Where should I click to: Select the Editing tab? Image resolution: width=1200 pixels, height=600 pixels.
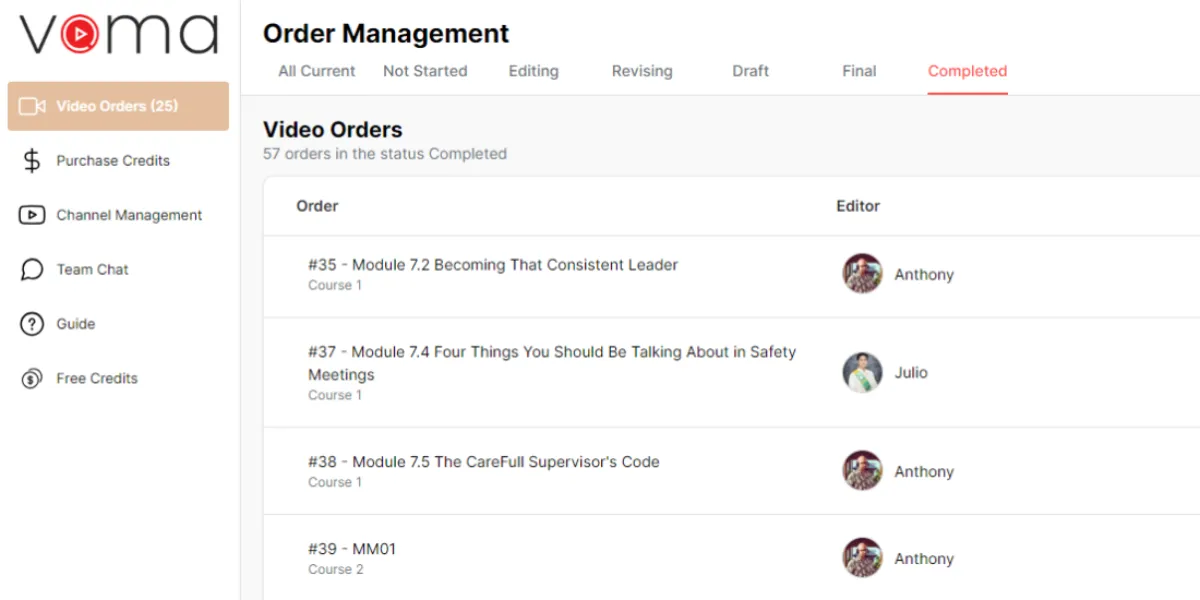pyautogui.click(x=533, y=71)
